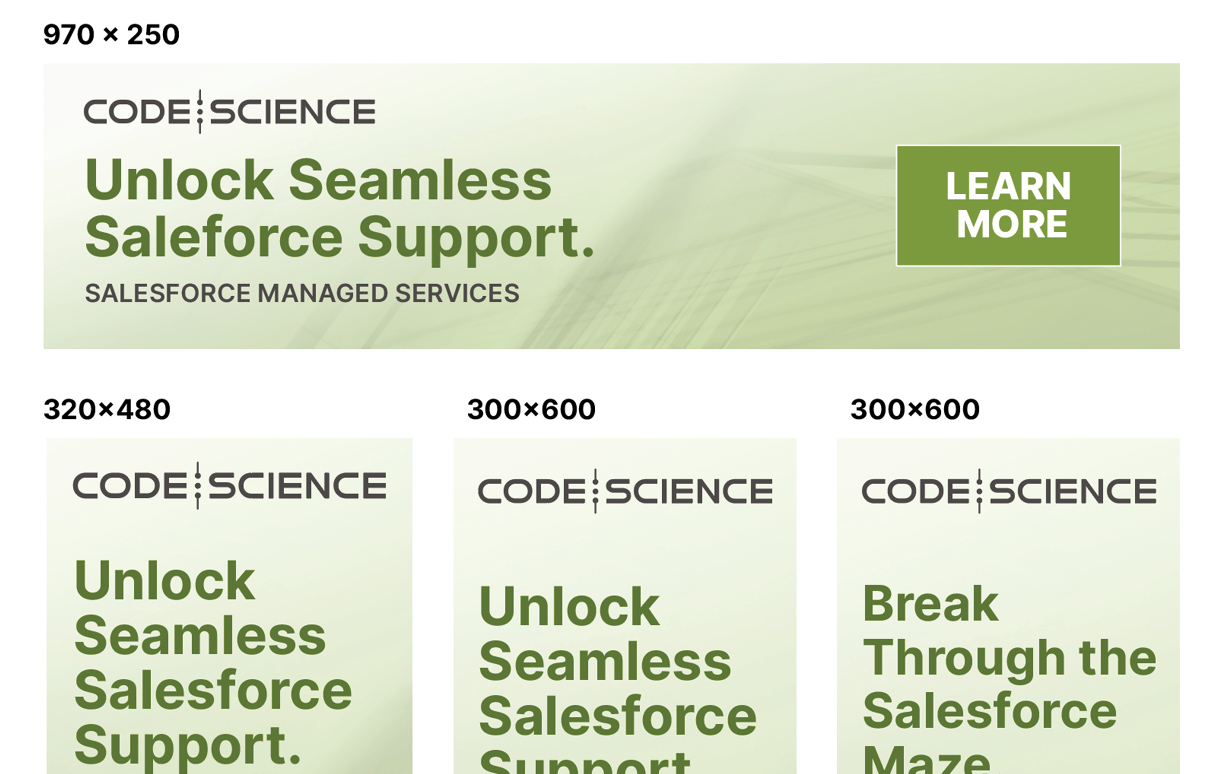Click the headline in the 320×480 ad
Image resolution: width=1224 pixels, height=774 pixels.
pos(213,662)
